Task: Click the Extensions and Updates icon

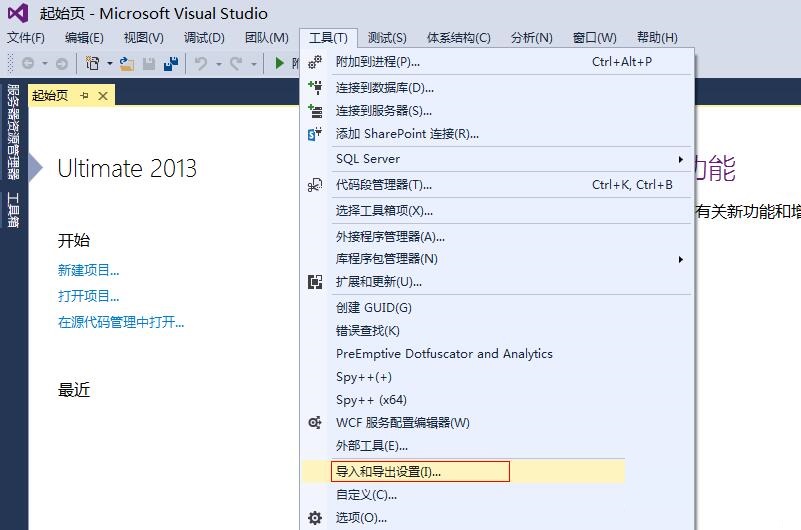Action: pyautogui.click(x=315, y=282)
